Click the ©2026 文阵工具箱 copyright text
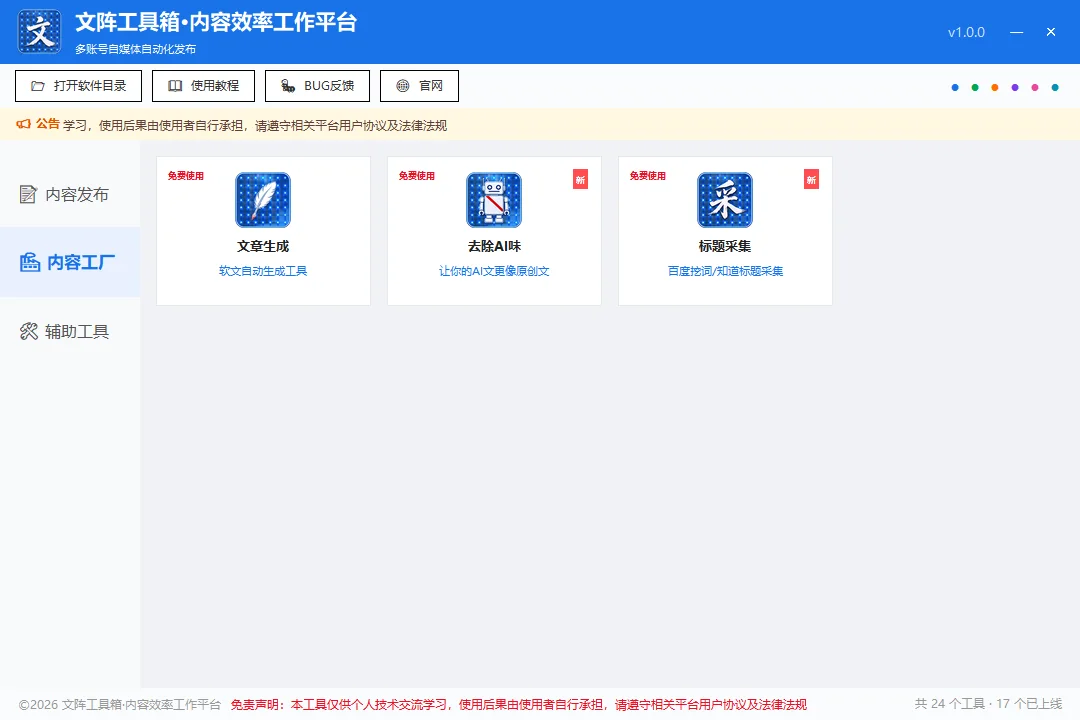Viewport: 1080px width, 720px height. [120, 704]
